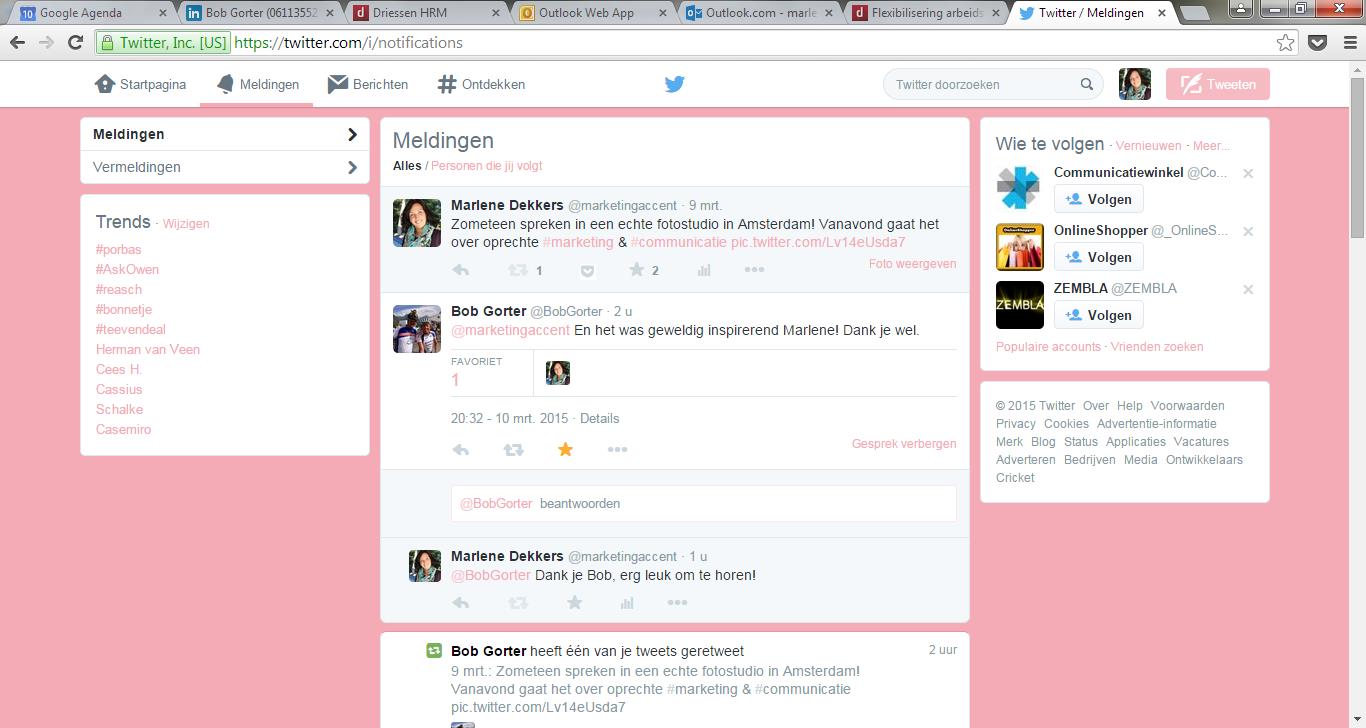
Task: Click Gesprek verbergen link
Action: (x=904, y=444)
